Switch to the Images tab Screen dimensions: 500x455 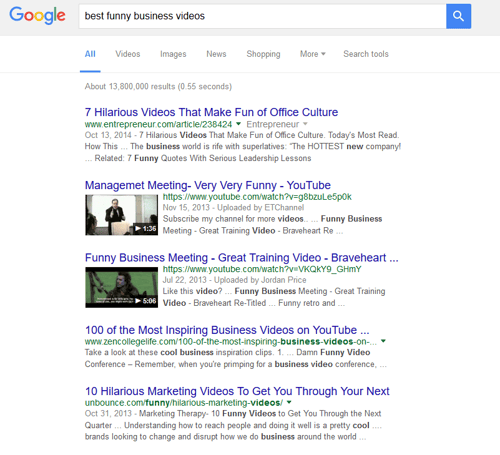click(x=173, y=54)
